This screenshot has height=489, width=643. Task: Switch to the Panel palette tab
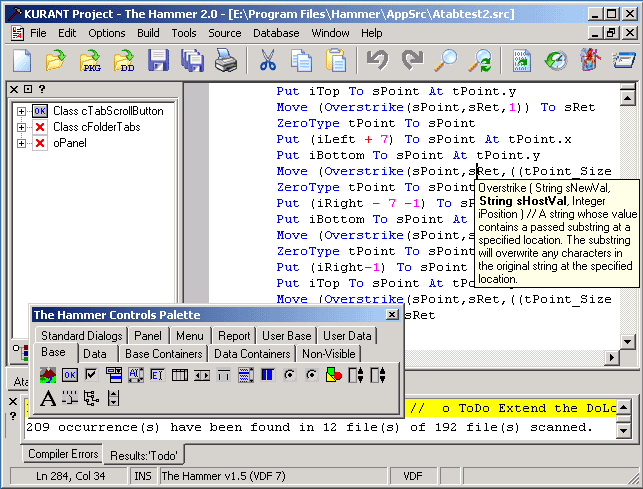(x=148, y=336)
